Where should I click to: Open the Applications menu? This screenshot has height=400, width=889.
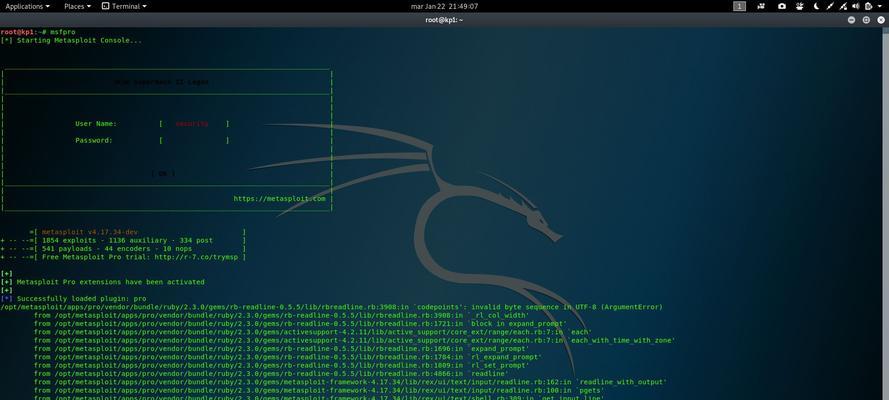[x=27, y=6]
